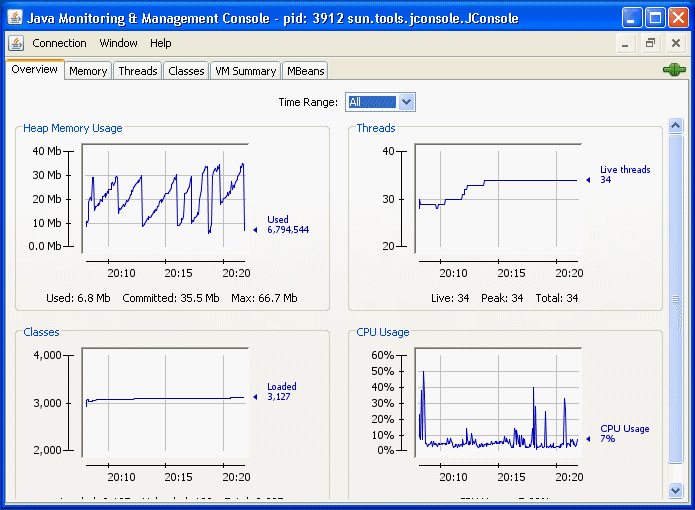
Task: Maximize the JConsole window
Action: coord(655,18)
